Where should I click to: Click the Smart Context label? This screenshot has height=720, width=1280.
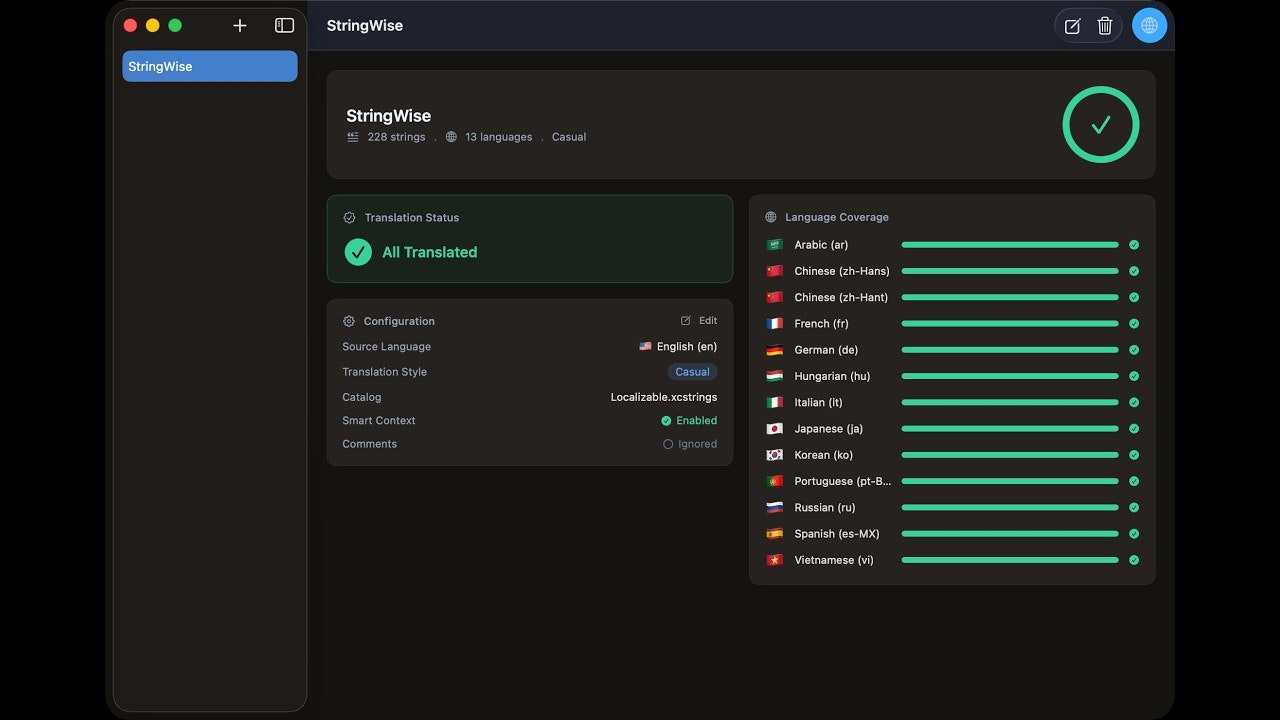coord(379,421)
